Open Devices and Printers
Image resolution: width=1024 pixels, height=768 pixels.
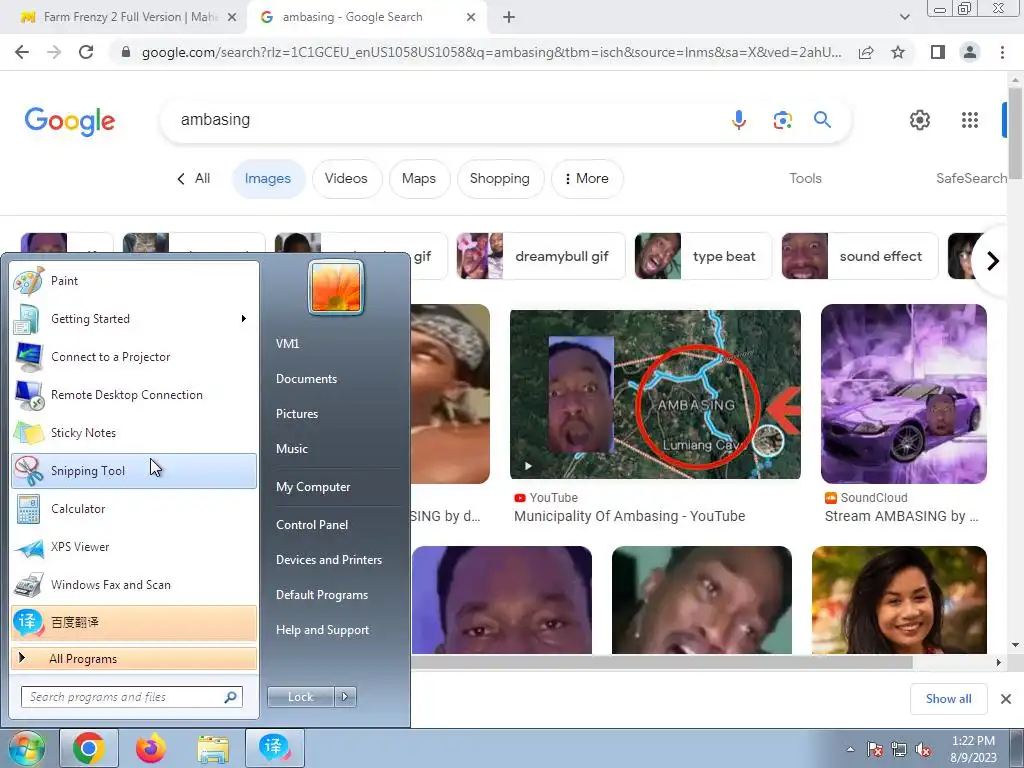(x=328, y=560)
